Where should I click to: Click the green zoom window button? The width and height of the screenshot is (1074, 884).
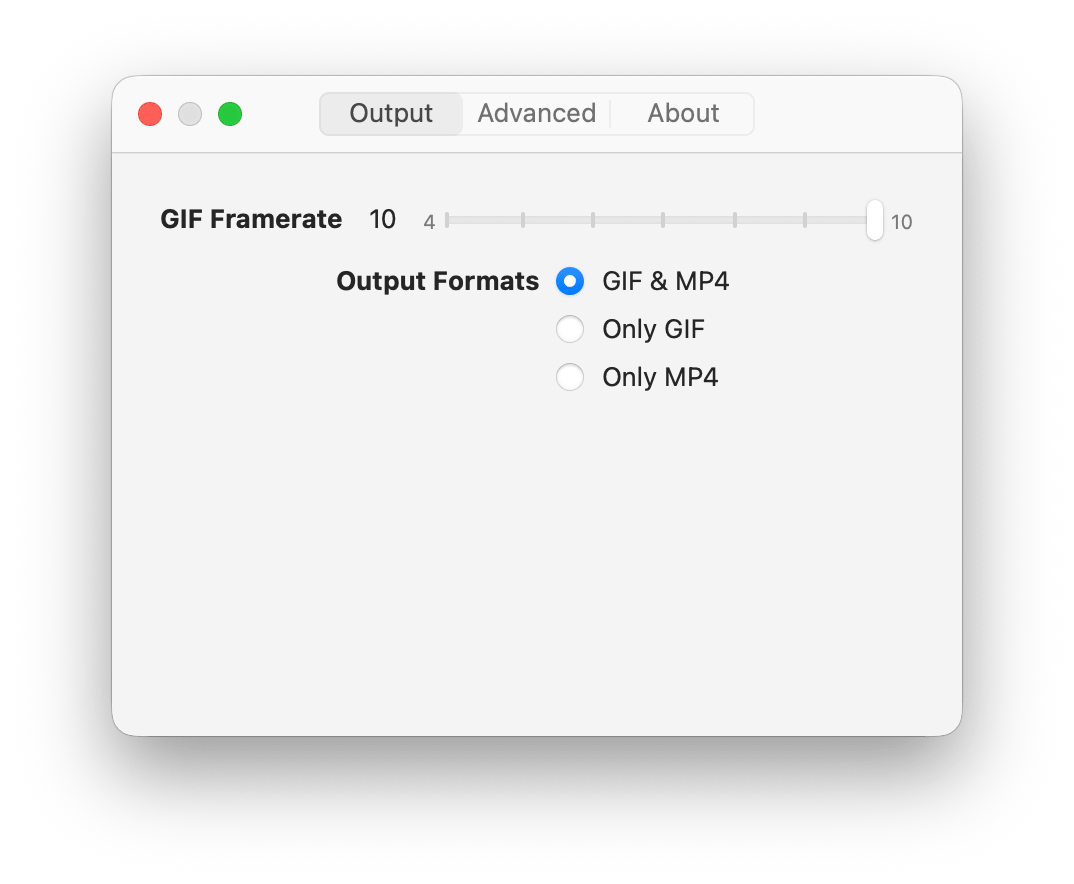coord(230,114)
